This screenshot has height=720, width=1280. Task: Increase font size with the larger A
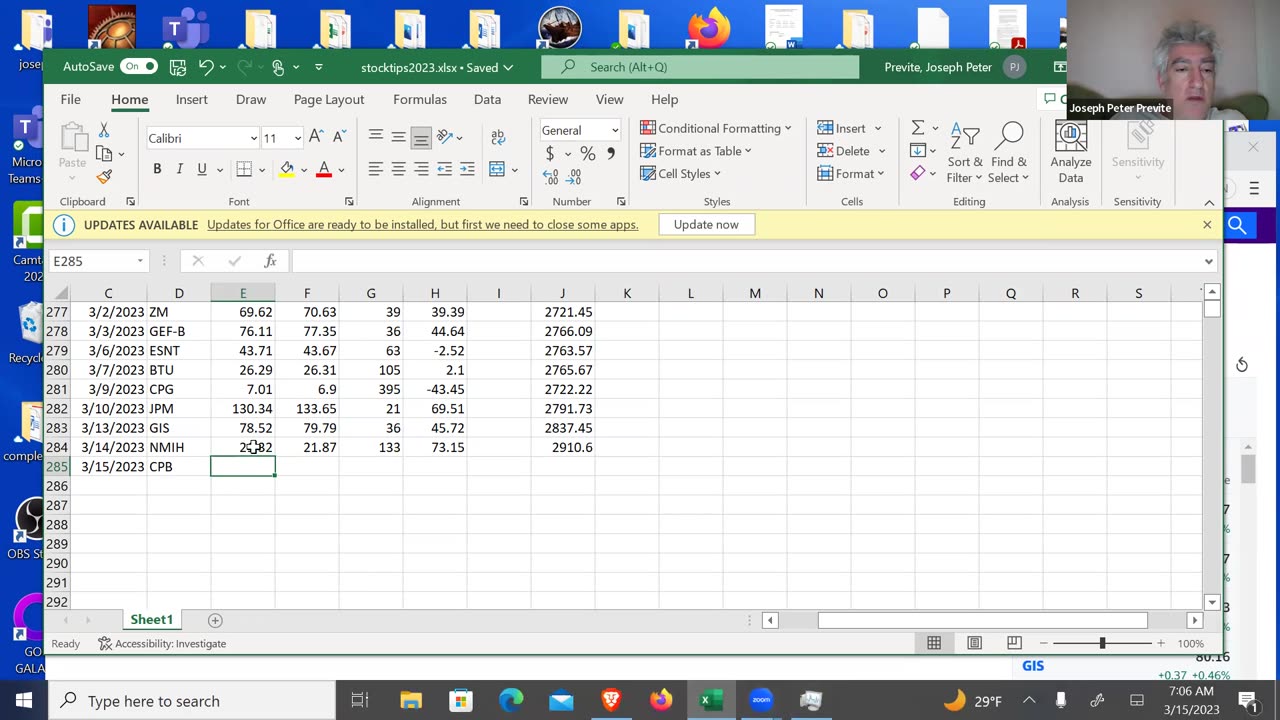316,137
